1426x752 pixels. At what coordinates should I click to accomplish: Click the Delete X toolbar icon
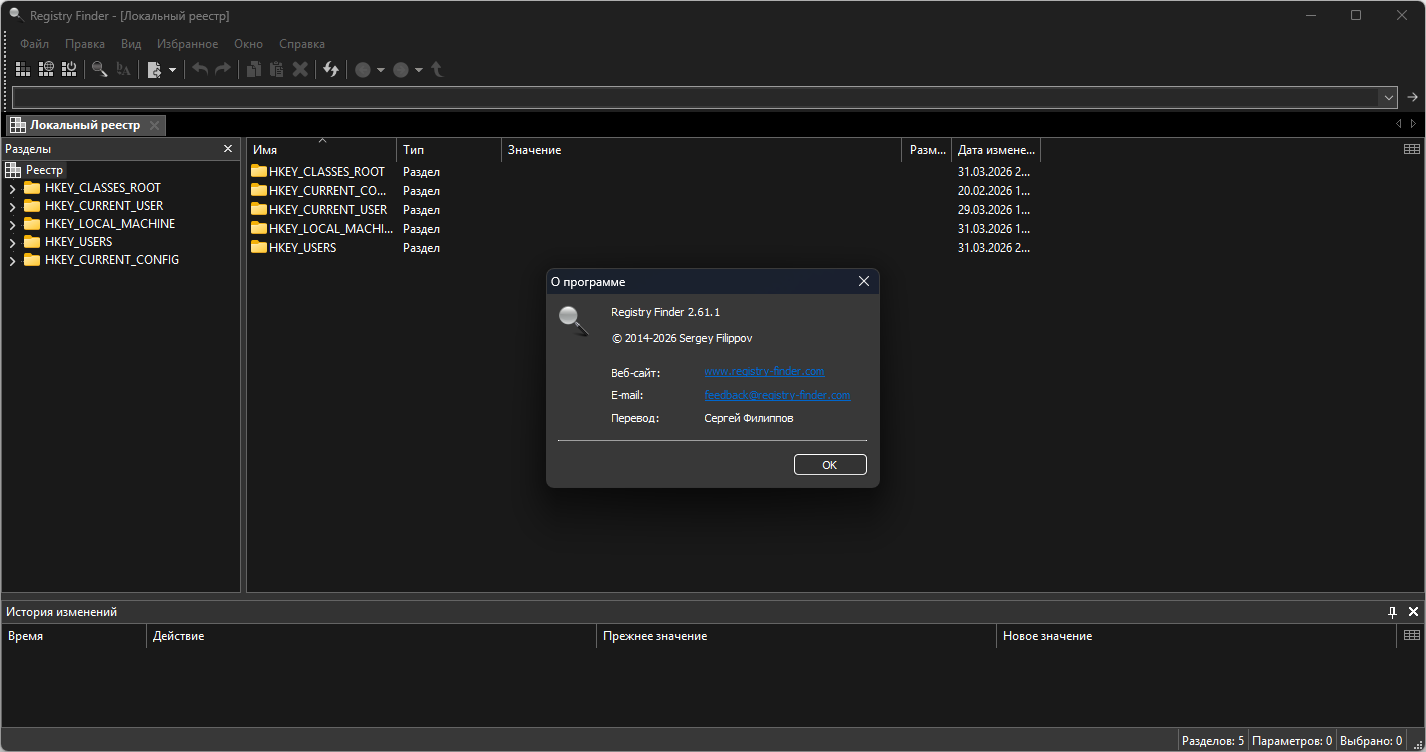[x=299, y=69]
